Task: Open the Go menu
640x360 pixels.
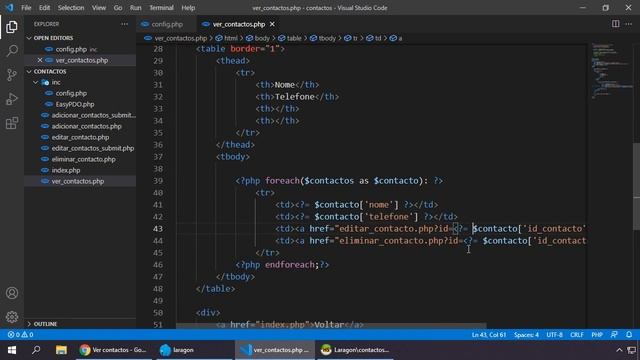Action: pos(118,8)
